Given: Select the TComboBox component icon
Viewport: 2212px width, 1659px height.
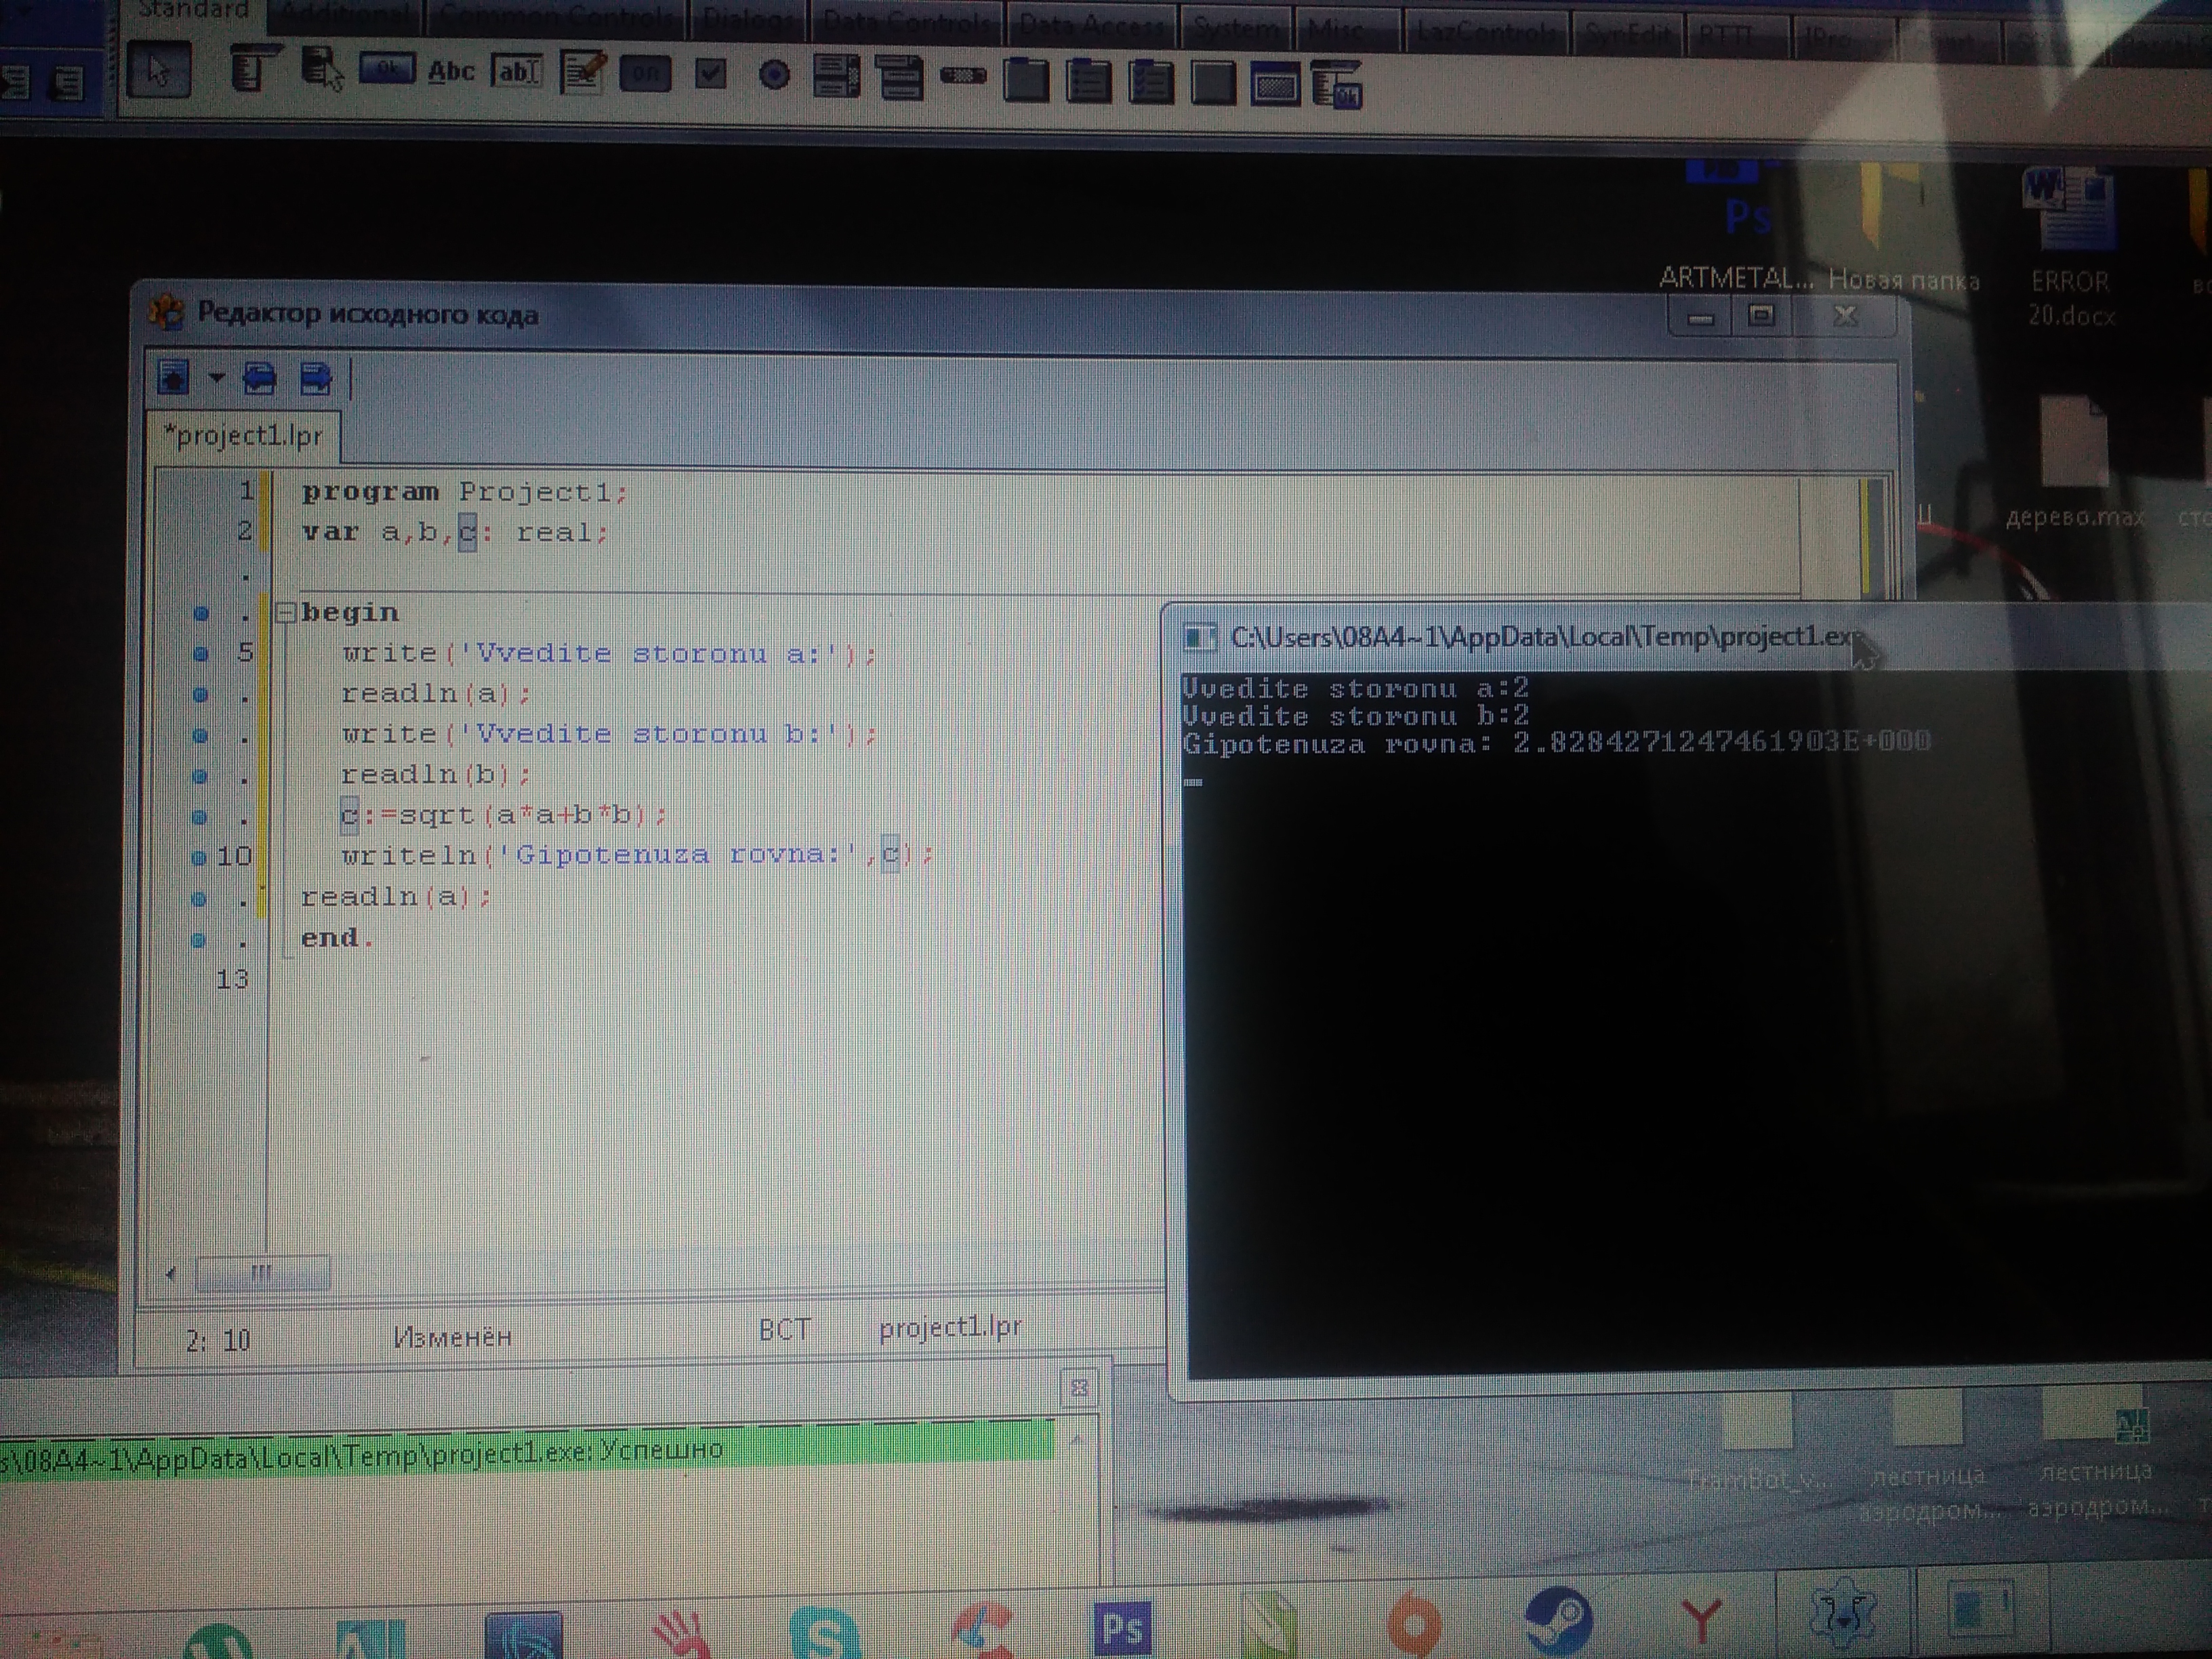Looking at the screenshot, I should (898, 77).
